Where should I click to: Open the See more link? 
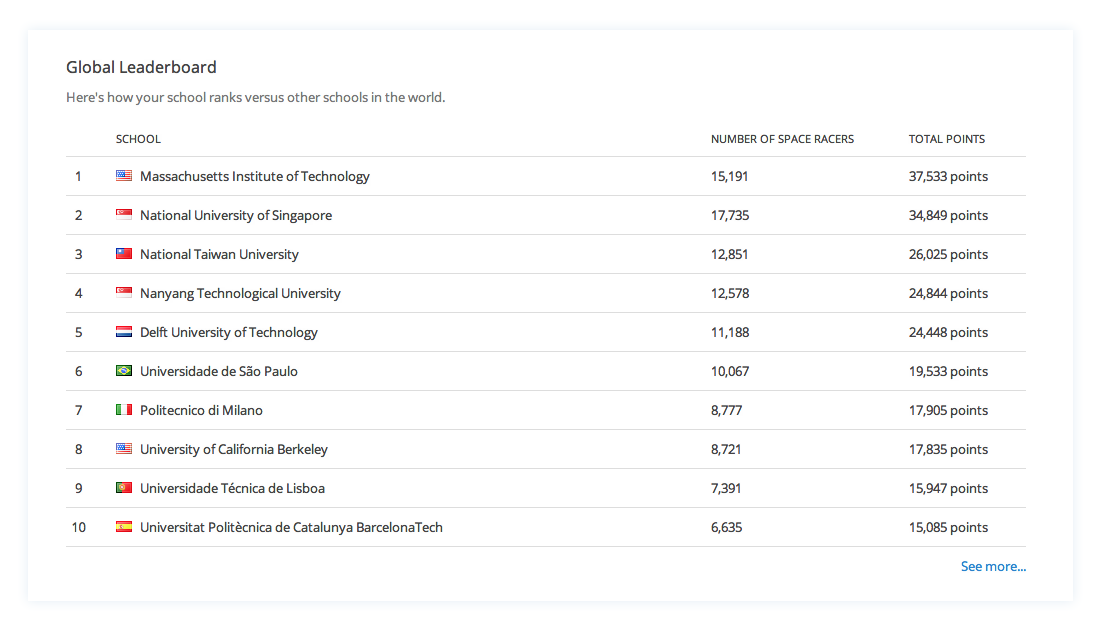point(993,566)
